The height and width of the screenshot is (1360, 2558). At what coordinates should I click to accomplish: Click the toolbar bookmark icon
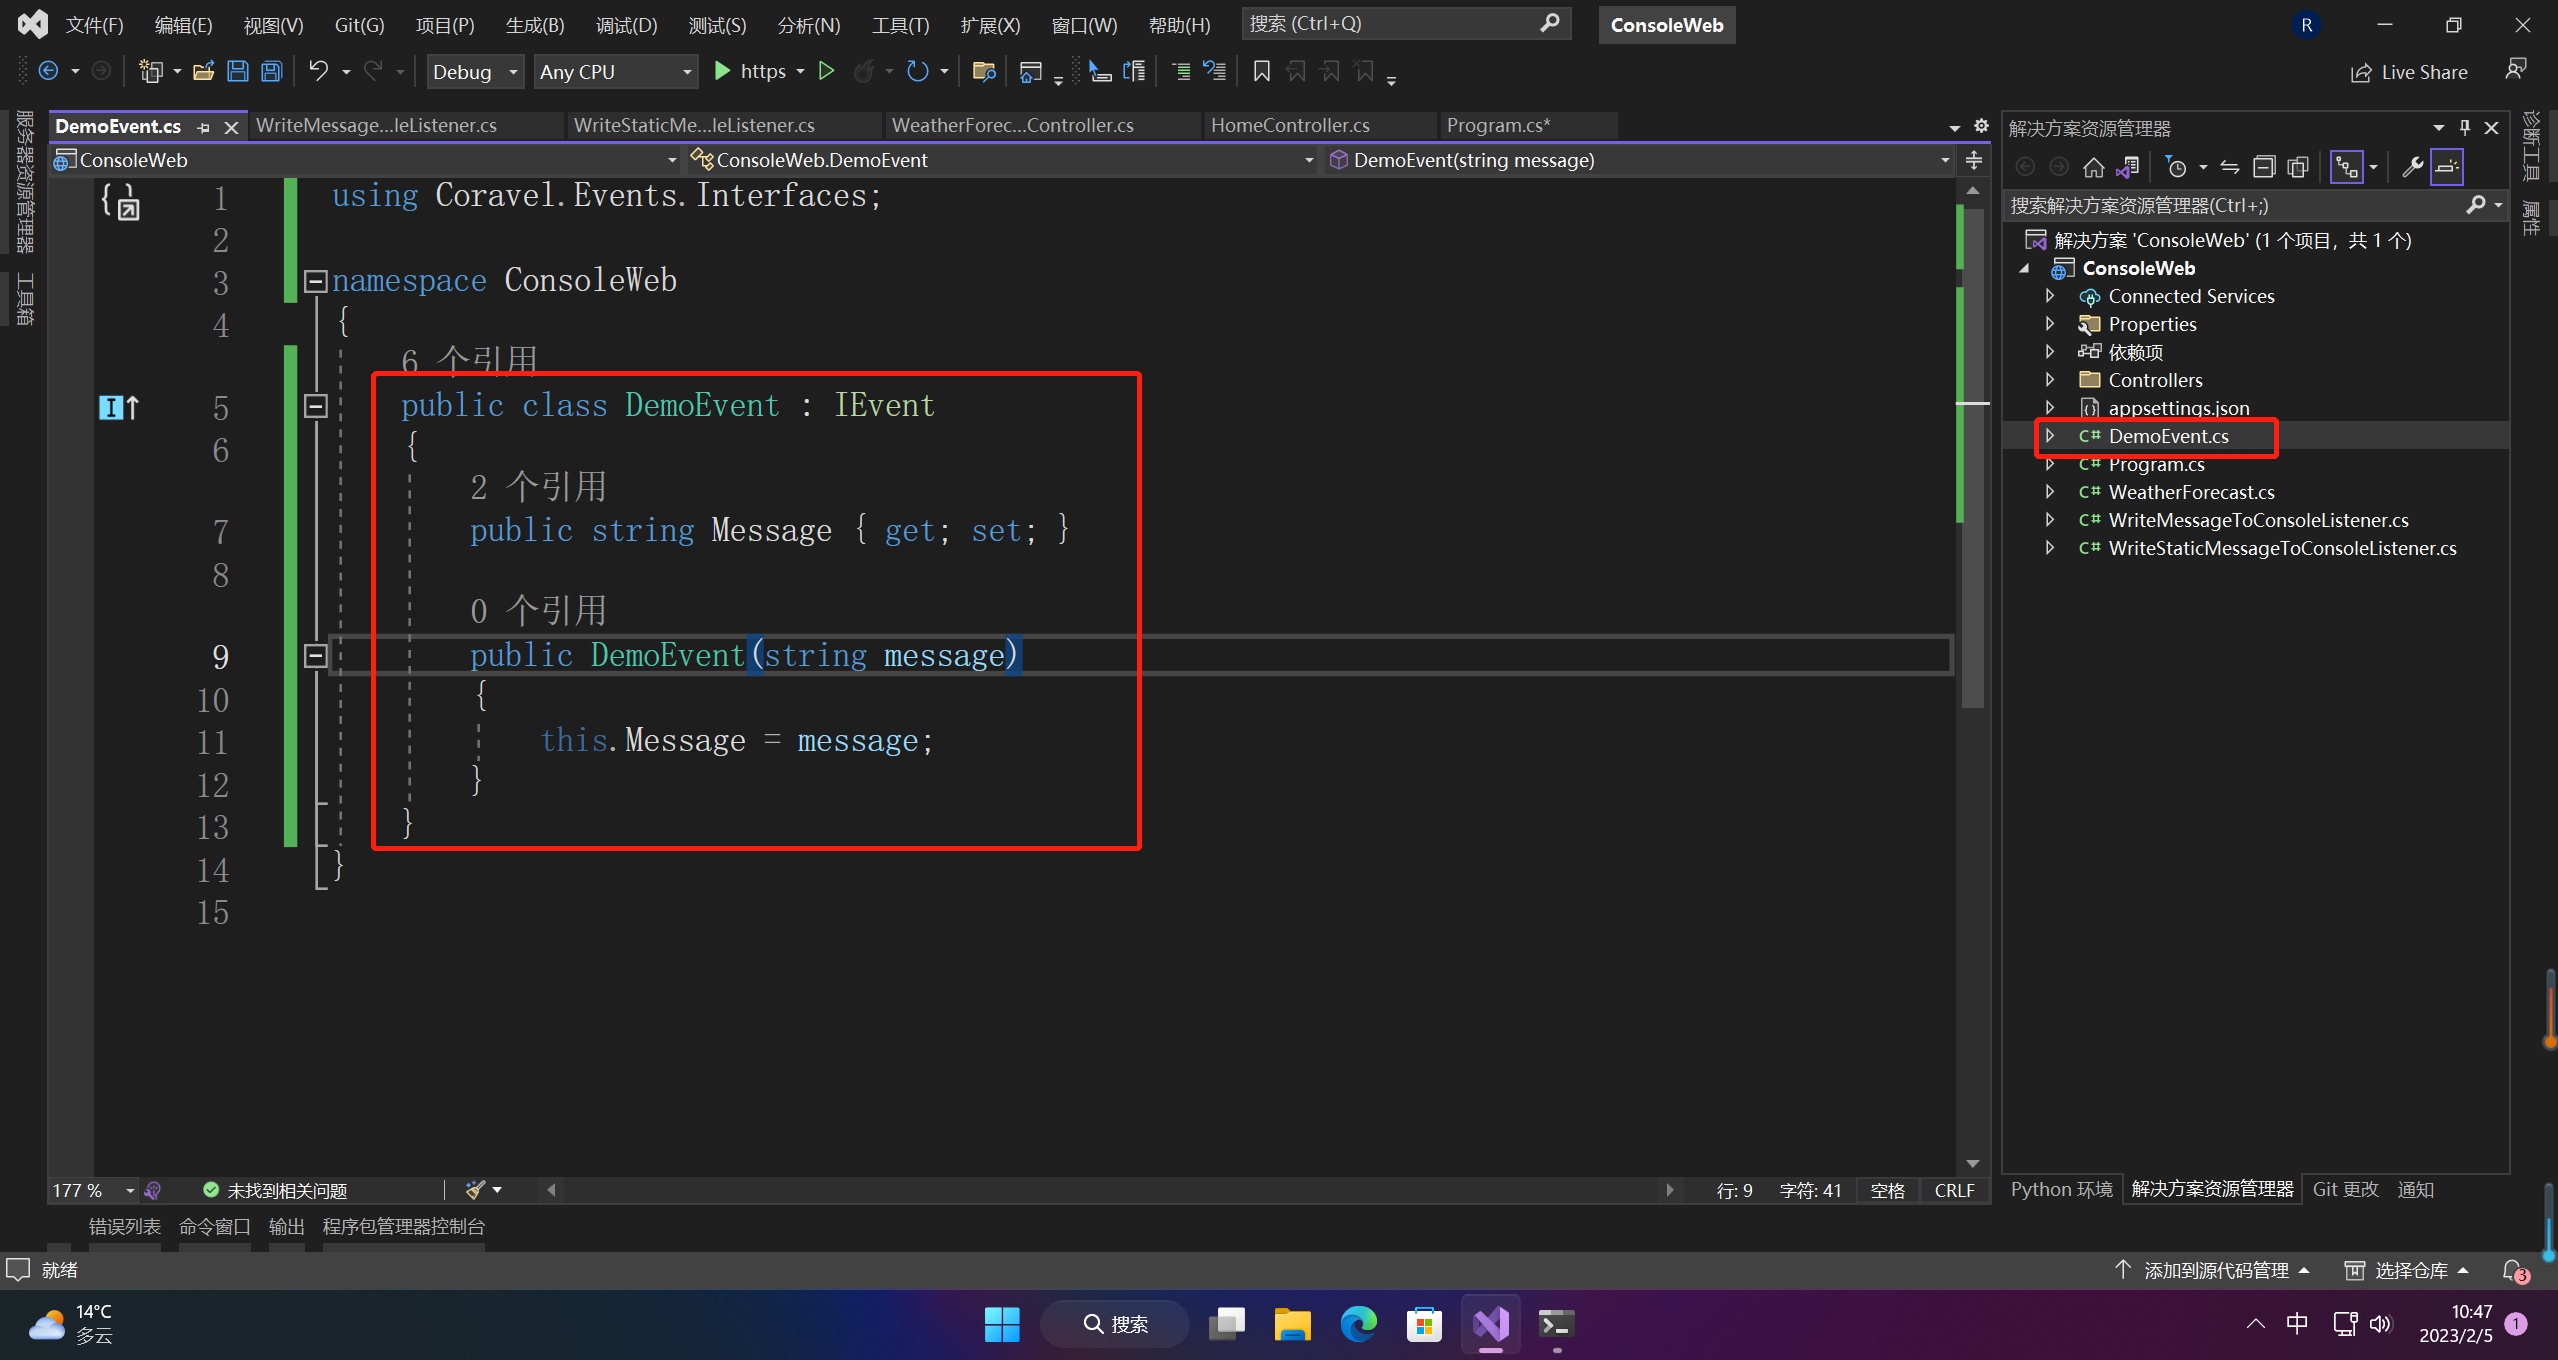pos(1261,71)
